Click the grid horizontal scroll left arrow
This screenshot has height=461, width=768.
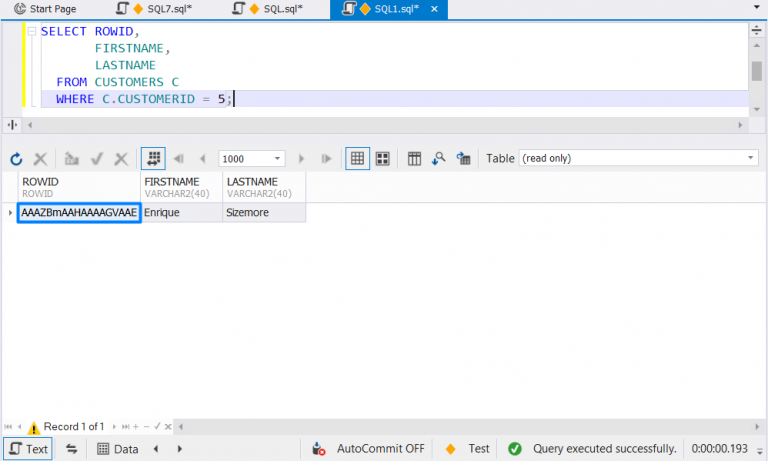tap(181, 427)
